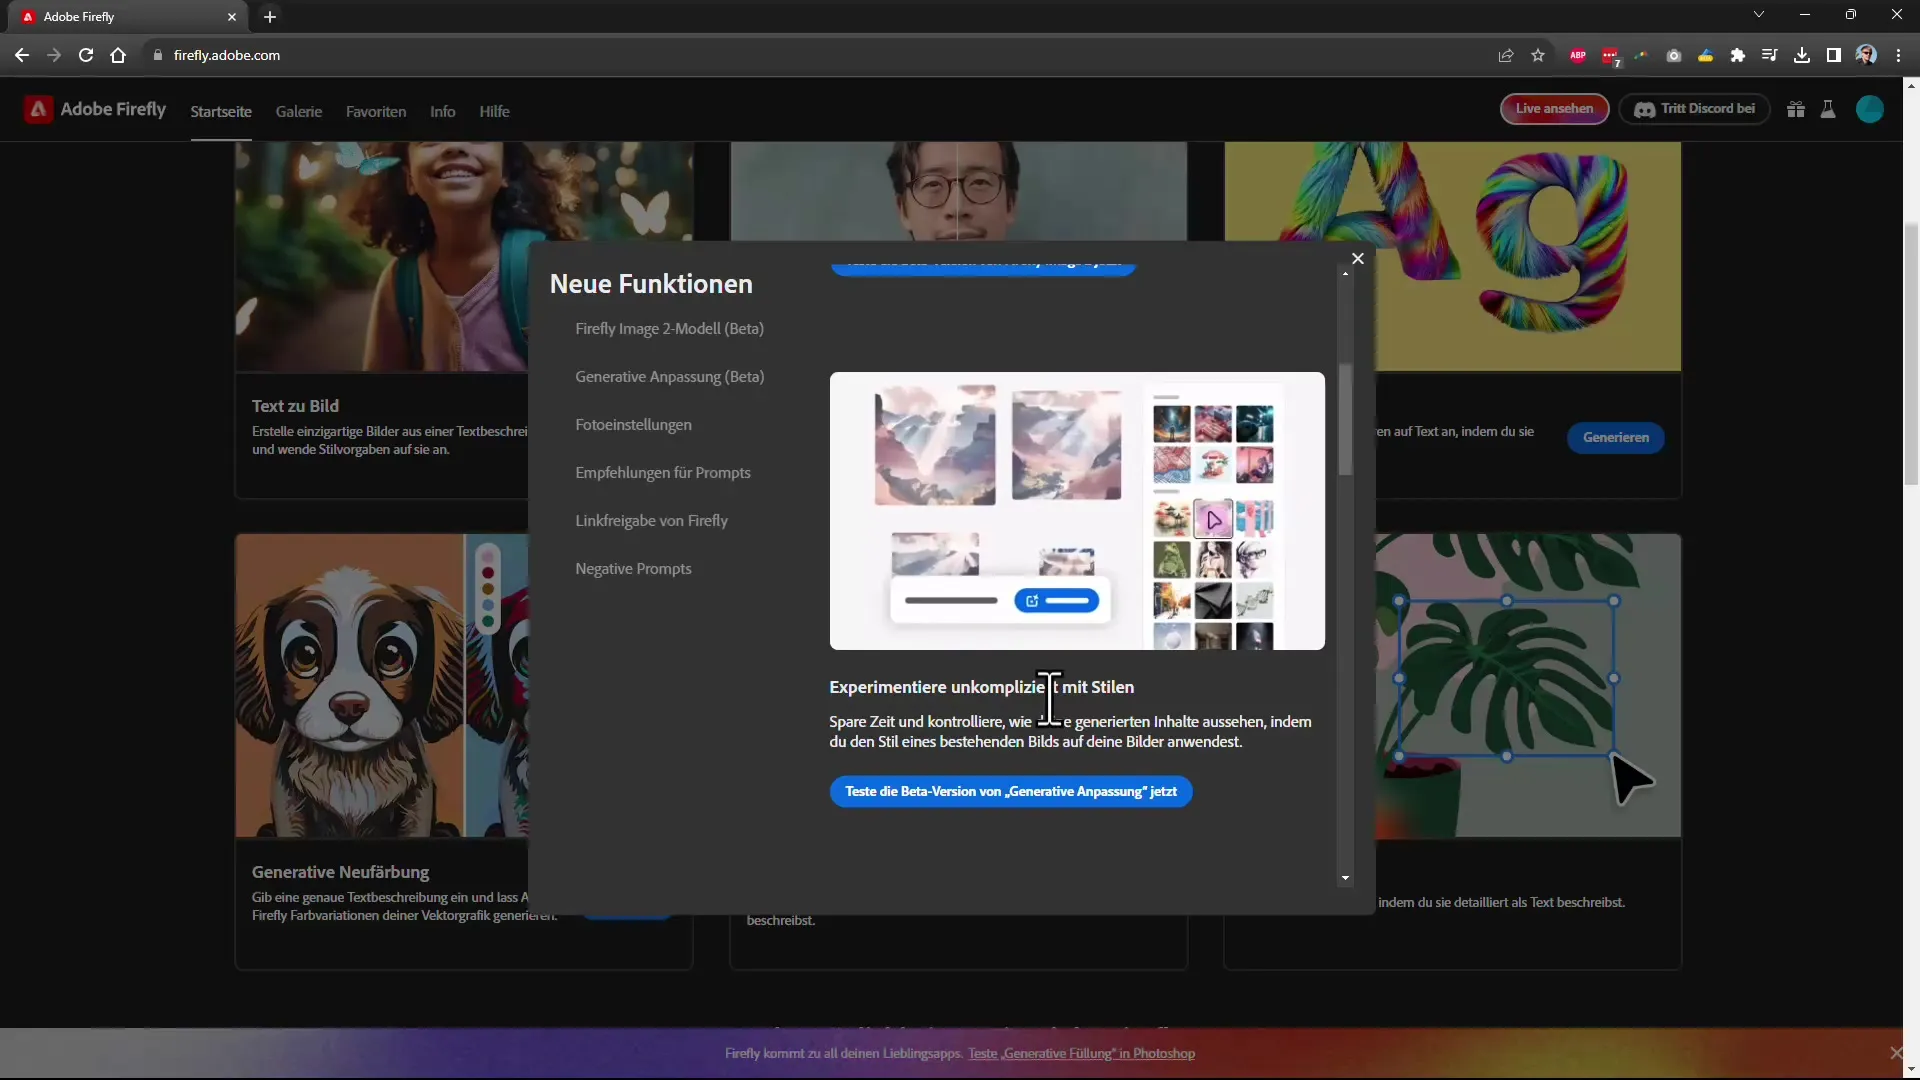Open the Hilfe menu

pos(494,111)
